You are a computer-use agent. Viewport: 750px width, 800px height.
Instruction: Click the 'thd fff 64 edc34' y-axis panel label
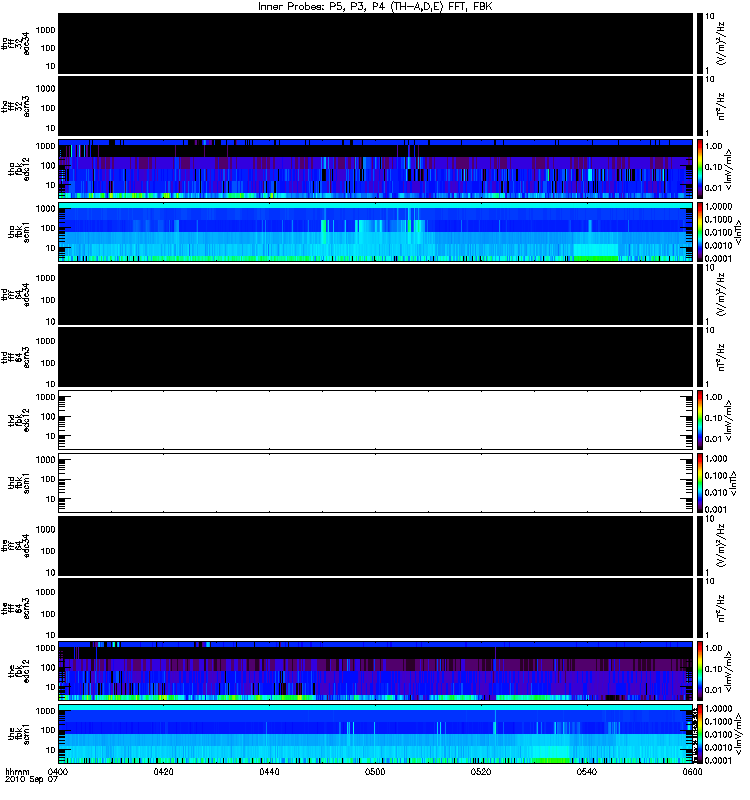pyautogui.click(x=16, y=294)
